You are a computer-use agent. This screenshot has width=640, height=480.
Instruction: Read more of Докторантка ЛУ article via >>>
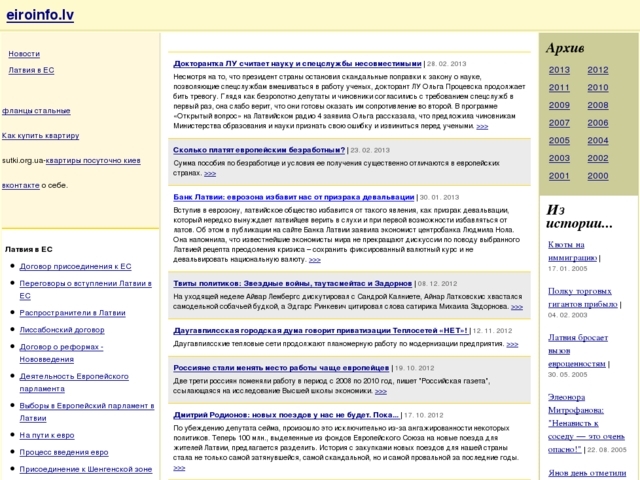(x=482, y=126)
